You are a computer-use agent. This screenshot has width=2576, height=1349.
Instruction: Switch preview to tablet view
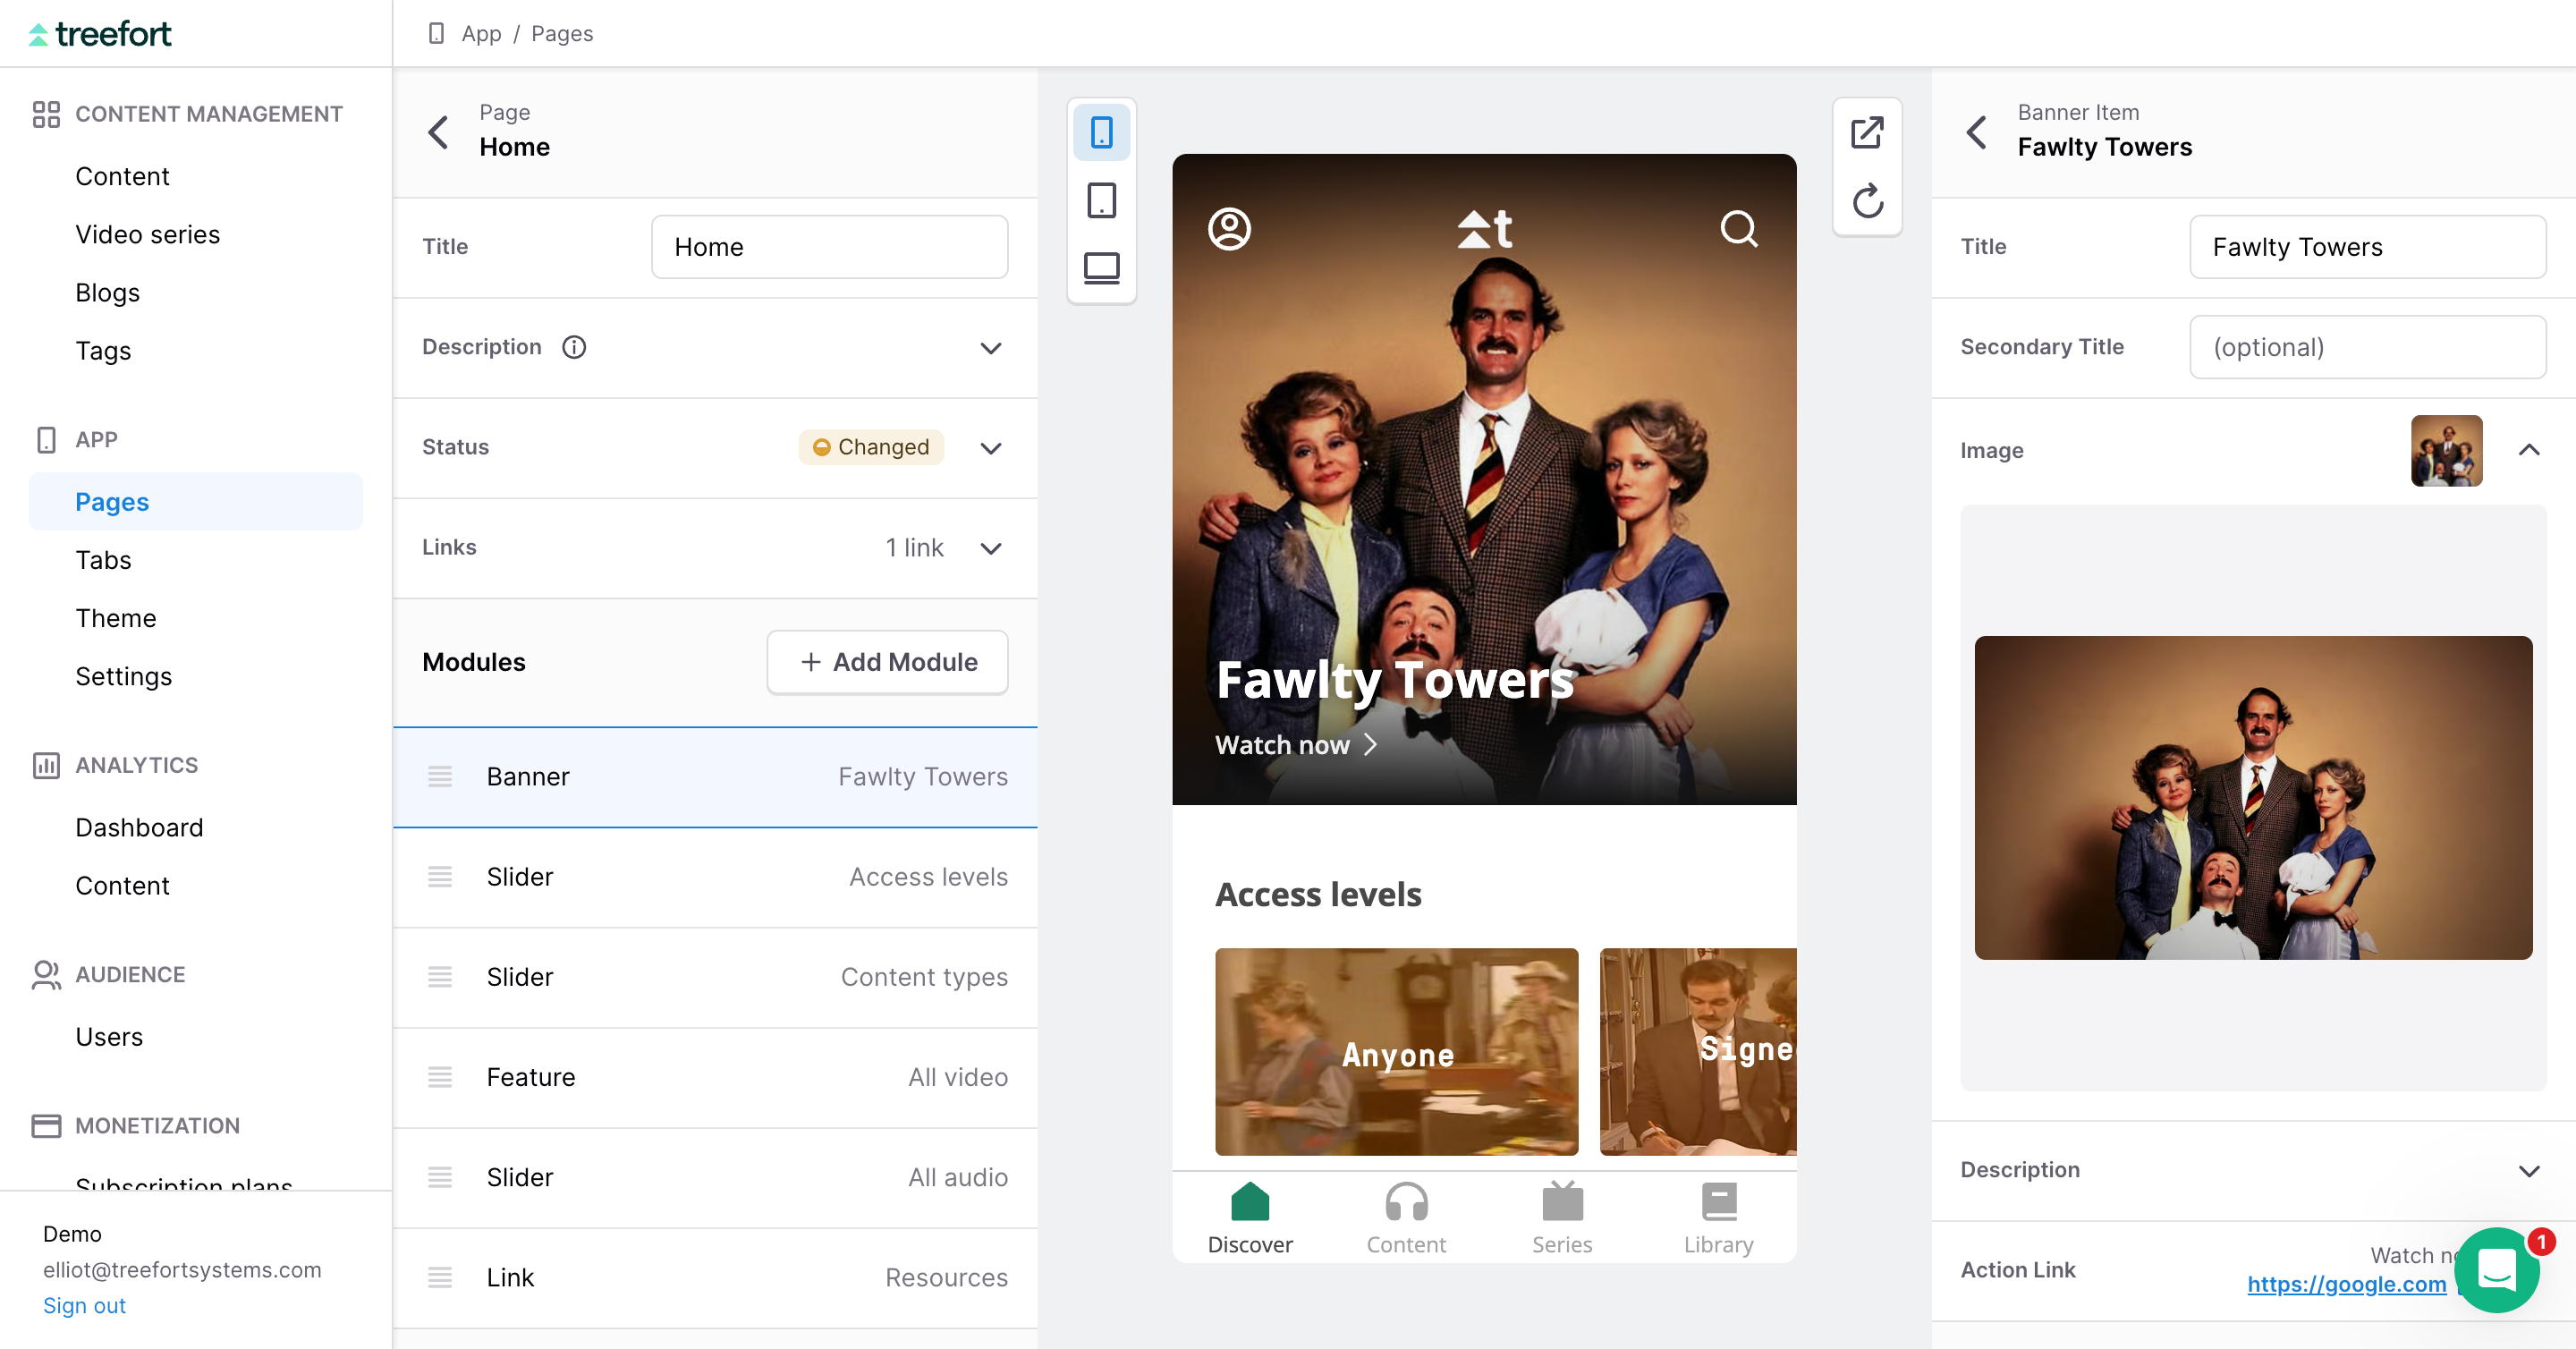click(x=1101, y=200)
